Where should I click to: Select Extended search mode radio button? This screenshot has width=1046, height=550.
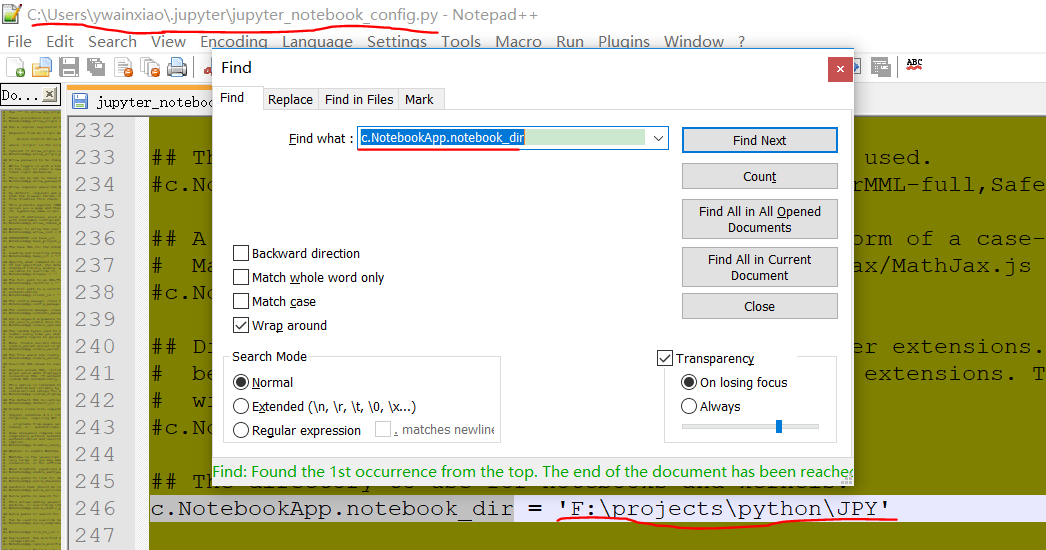click(x=240, y=406)
